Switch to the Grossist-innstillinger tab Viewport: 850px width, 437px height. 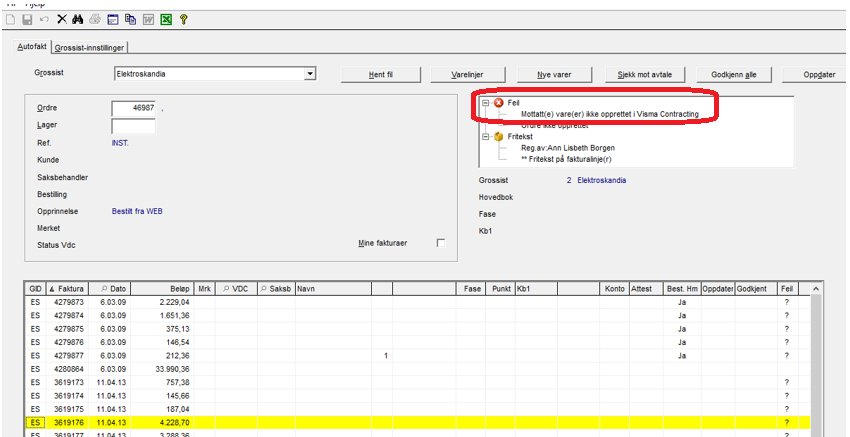coord(89,48)
